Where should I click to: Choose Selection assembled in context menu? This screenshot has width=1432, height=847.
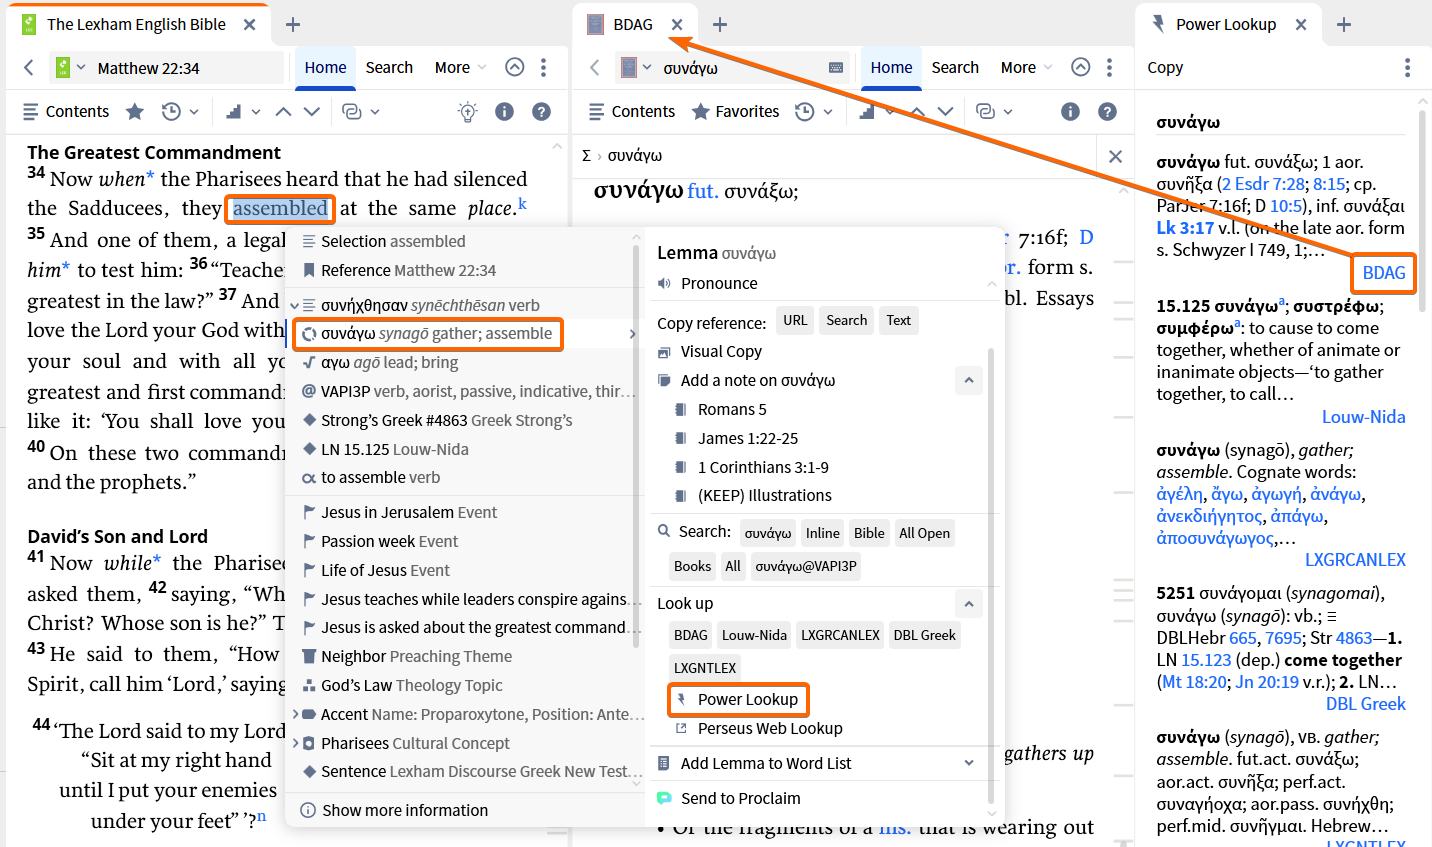tap(392, 241)
